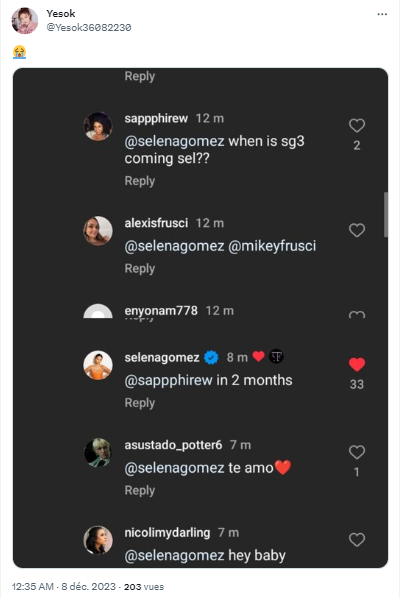
Task: Click selenagomez's profile picture
Action: pyautogui.click(x=98, y=365)
